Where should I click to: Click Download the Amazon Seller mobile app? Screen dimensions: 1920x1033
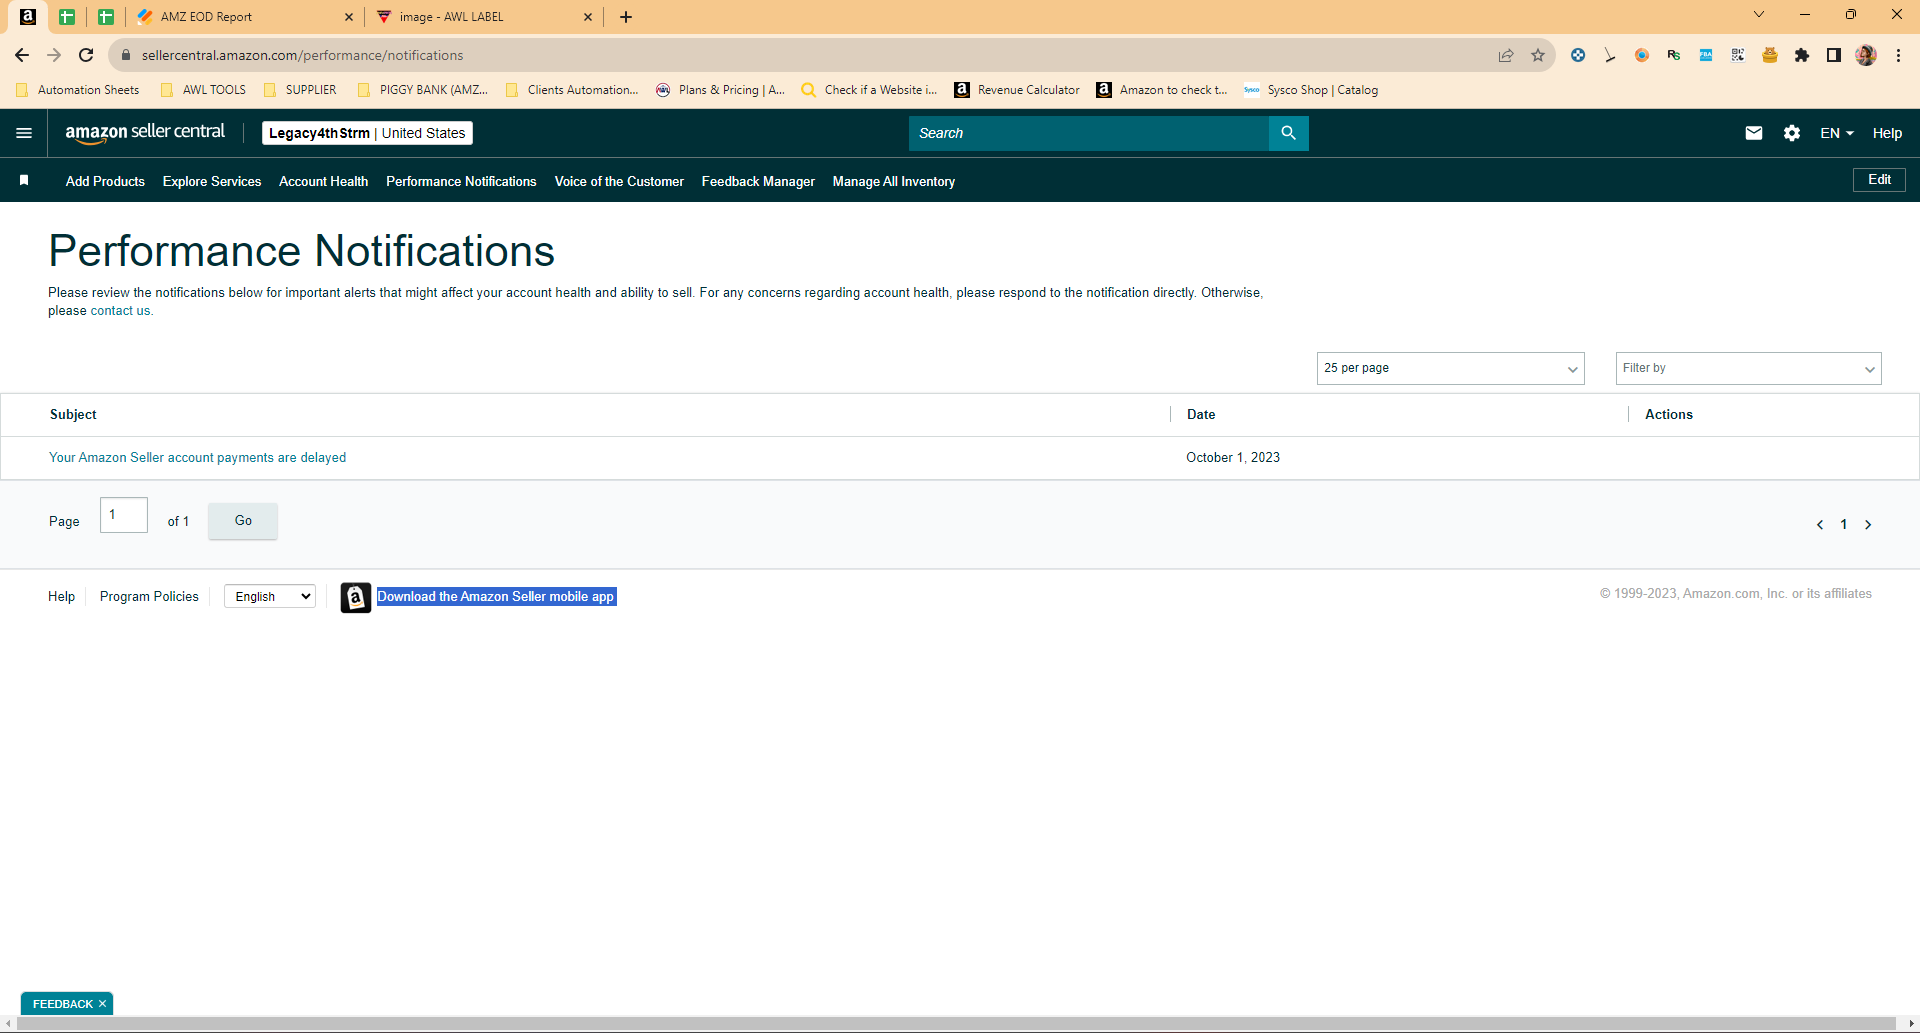[496, 597]
